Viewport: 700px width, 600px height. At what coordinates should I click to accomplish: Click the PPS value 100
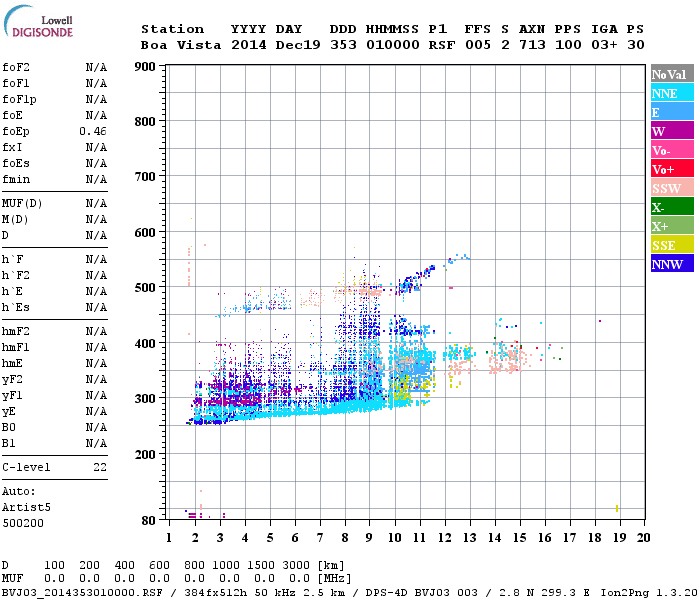568,45
